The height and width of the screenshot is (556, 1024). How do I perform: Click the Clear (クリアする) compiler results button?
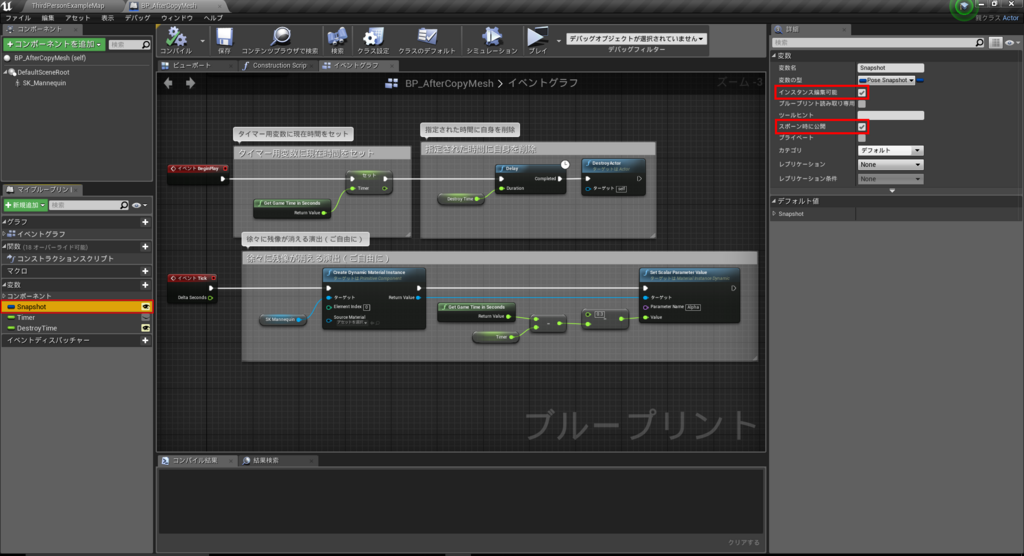click(744, 542)
